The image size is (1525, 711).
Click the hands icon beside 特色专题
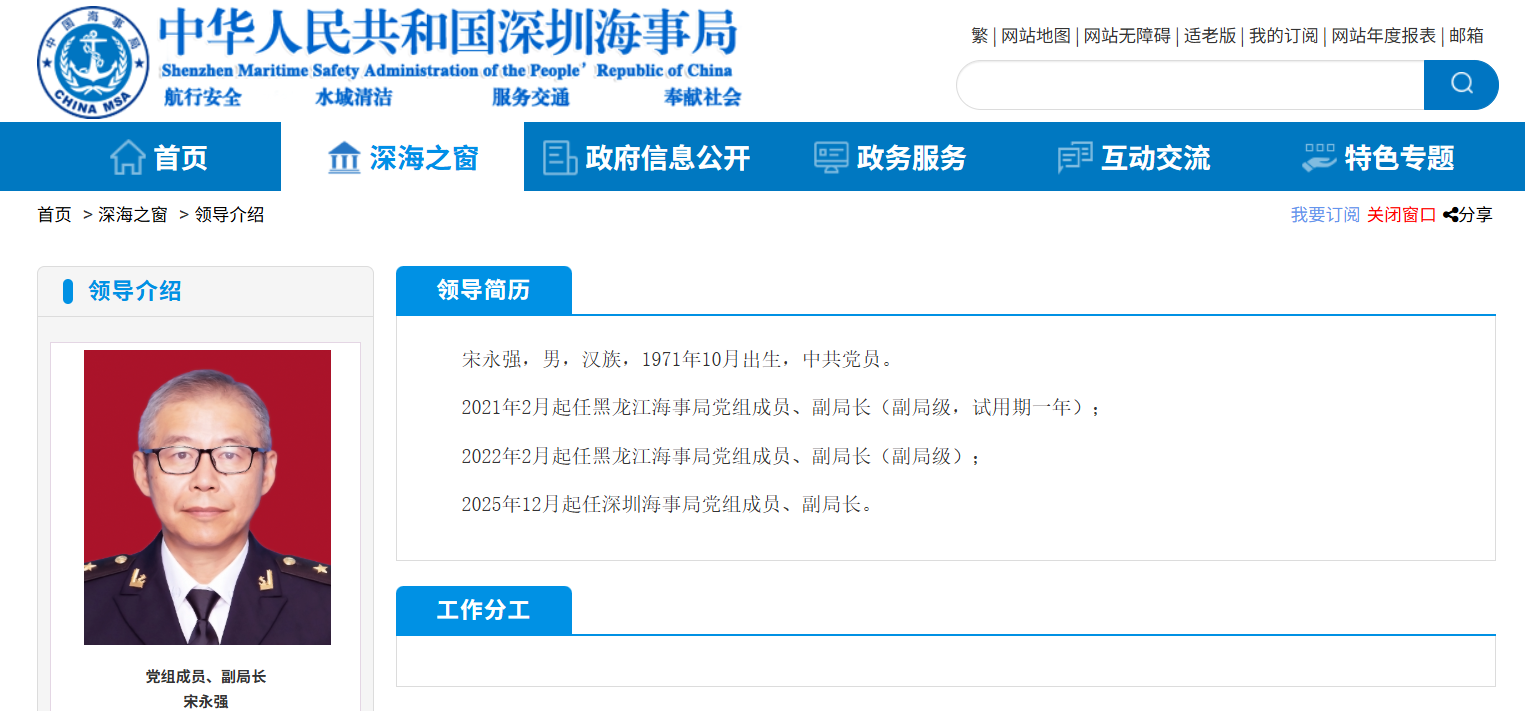pos(1320,157)
